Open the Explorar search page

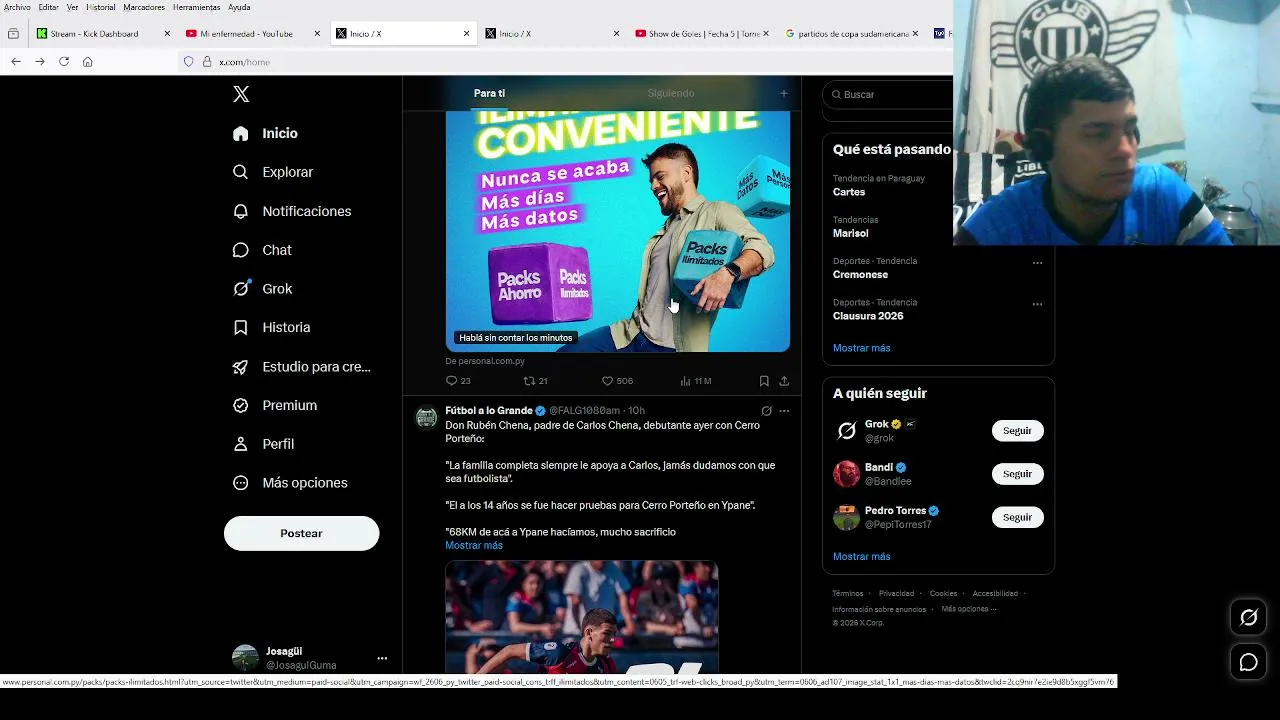click(273, 172)
